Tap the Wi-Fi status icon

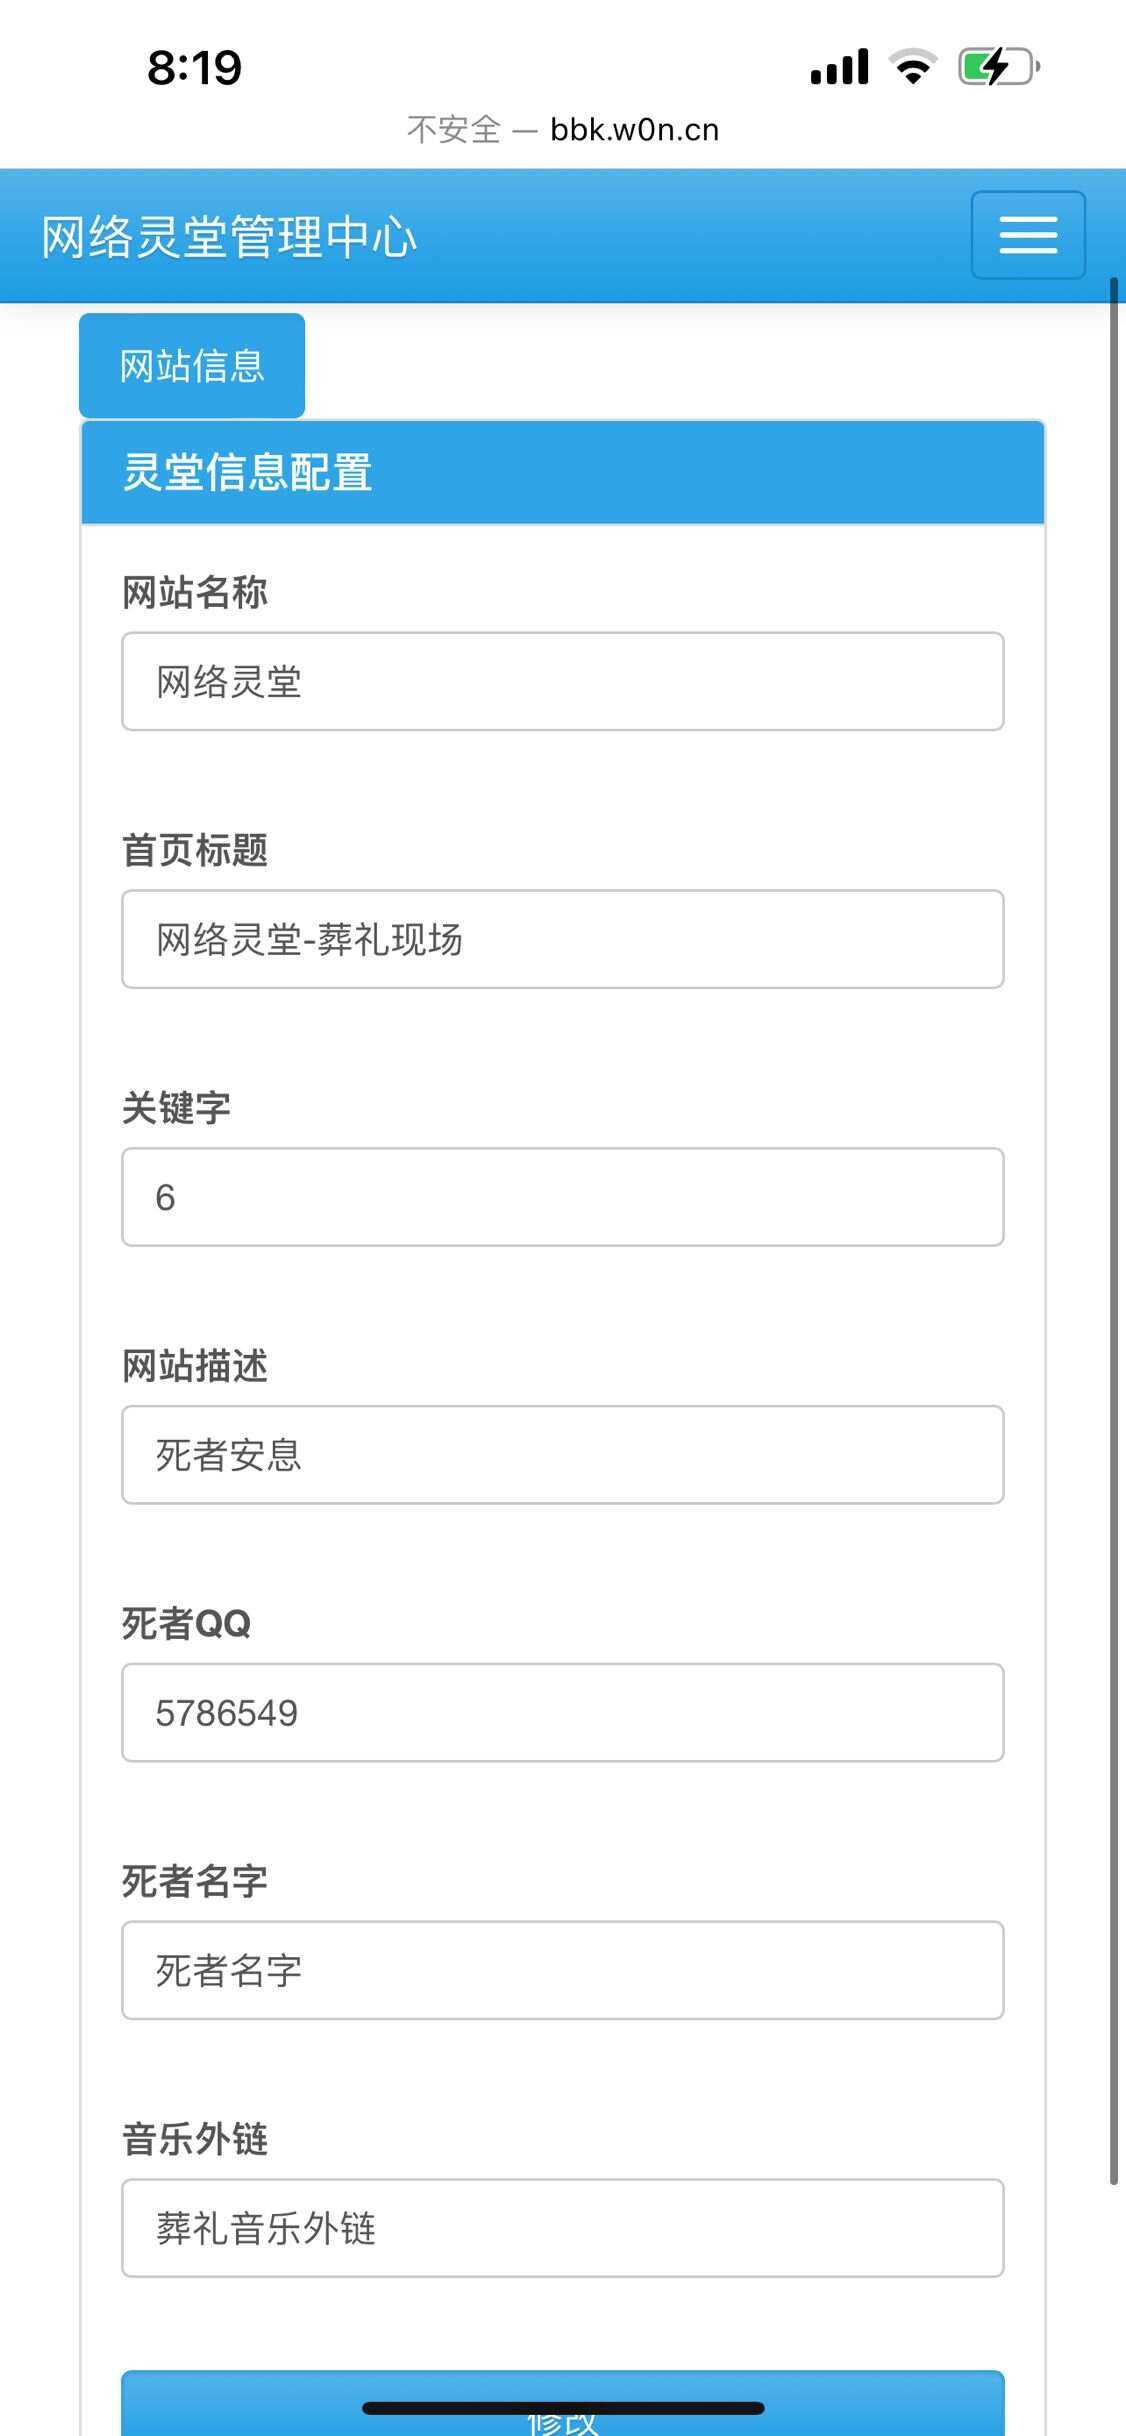[x=913, y=67]
